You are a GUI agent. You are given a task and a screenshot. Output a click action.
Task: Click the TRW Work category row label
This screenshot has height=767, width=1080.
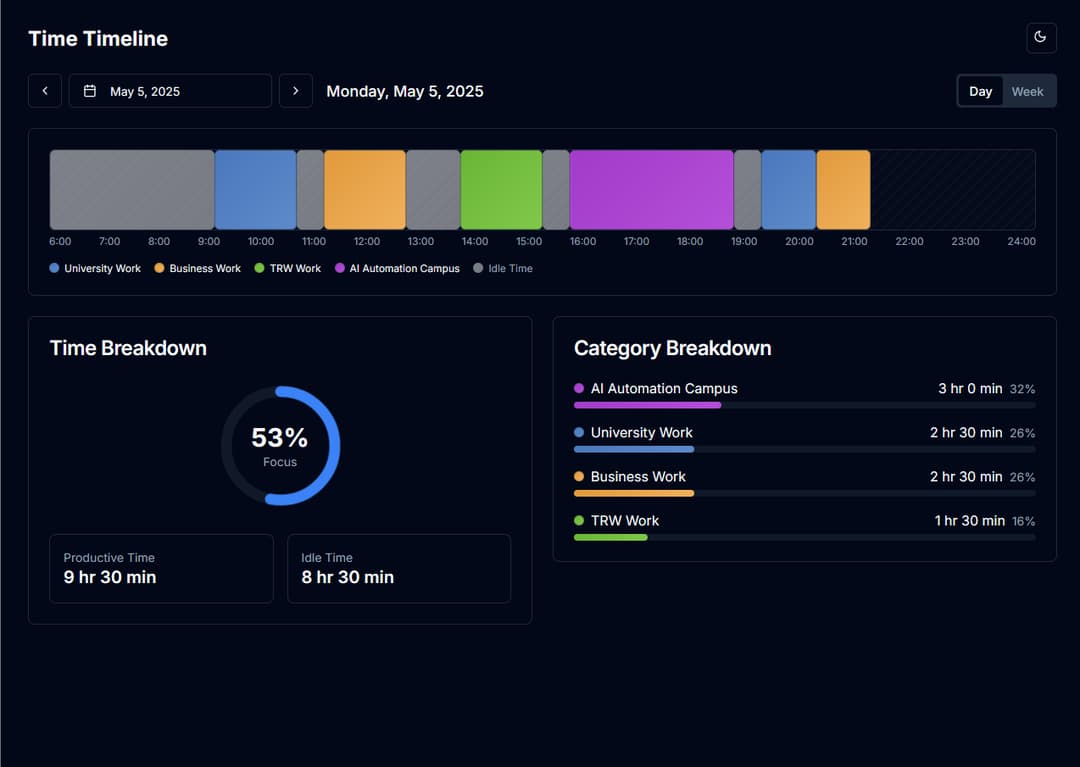point(625,521)
